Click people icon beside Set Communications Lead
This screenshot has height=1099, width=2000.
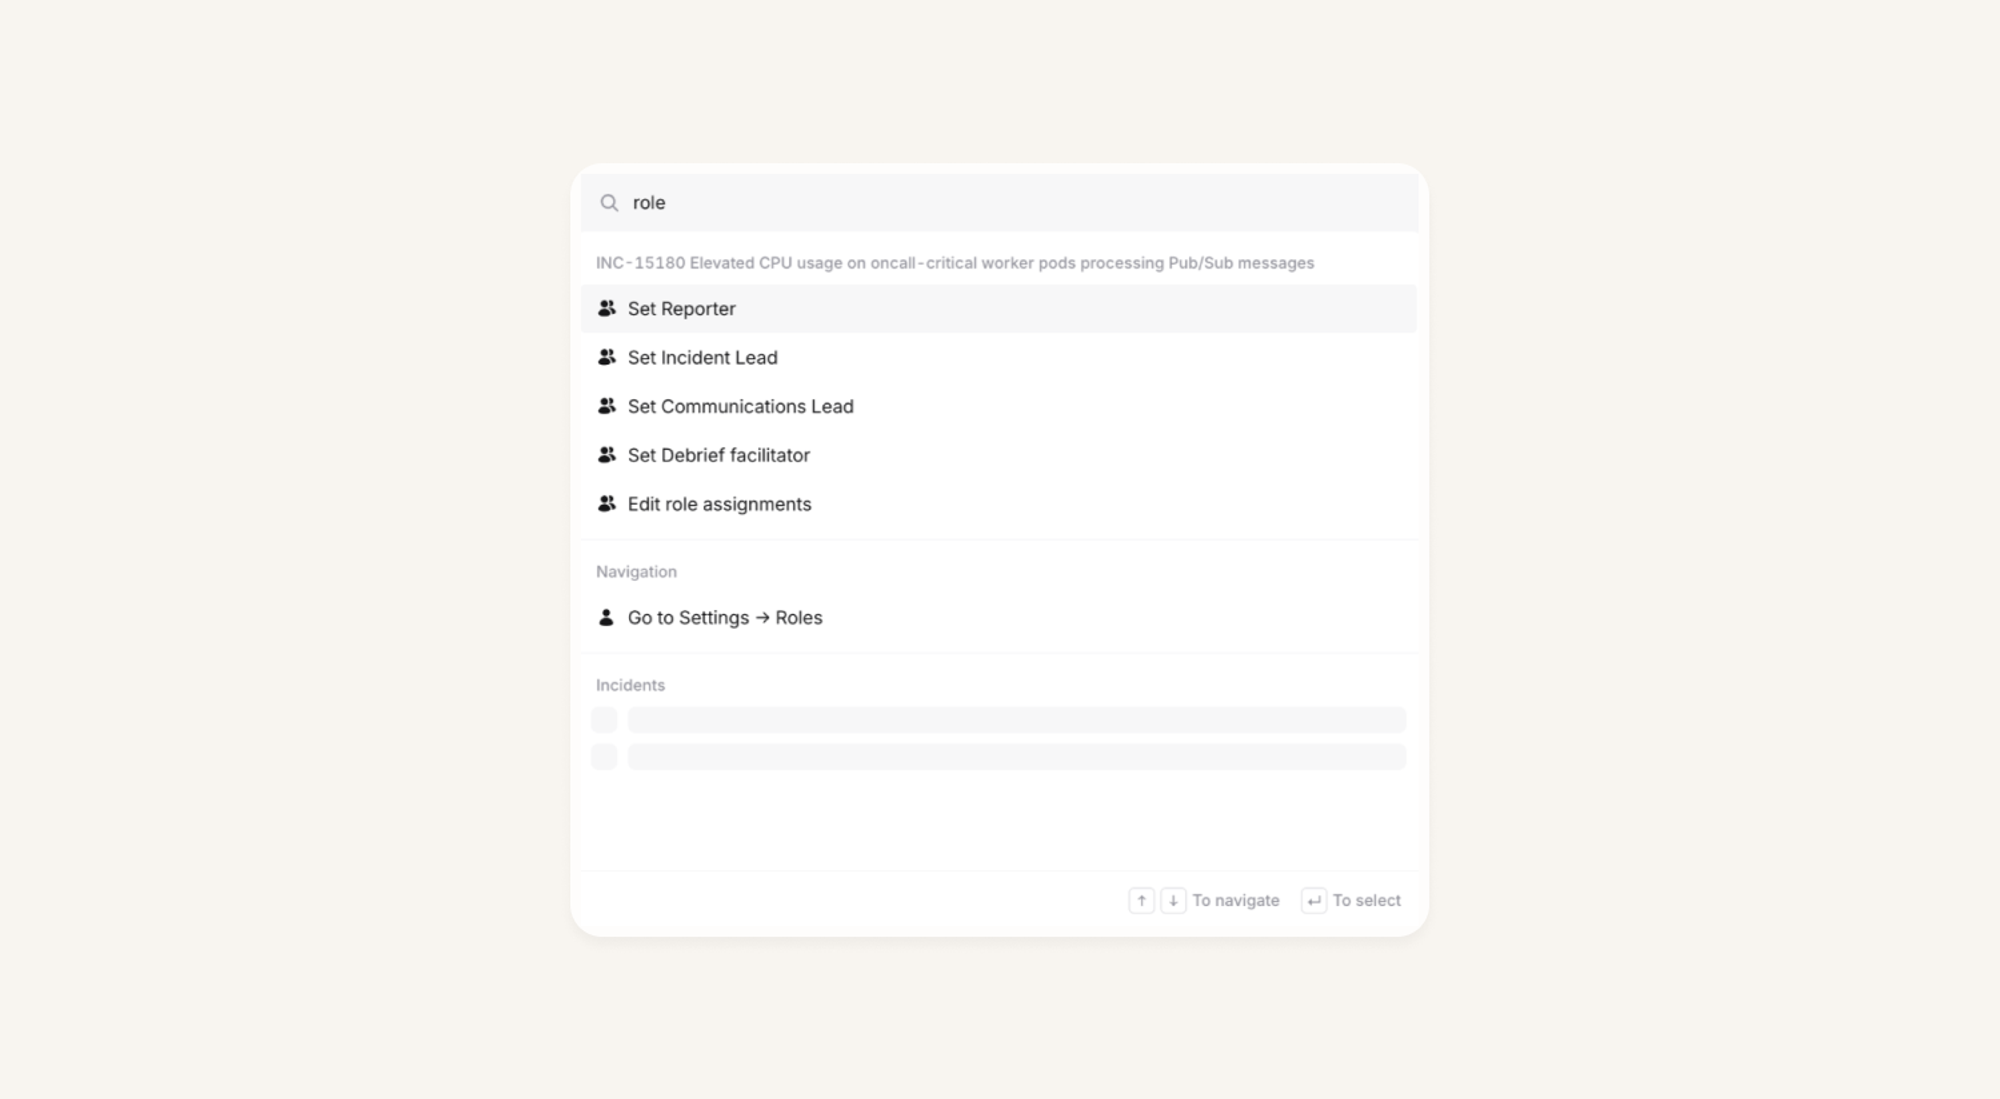tap(606, 406)
